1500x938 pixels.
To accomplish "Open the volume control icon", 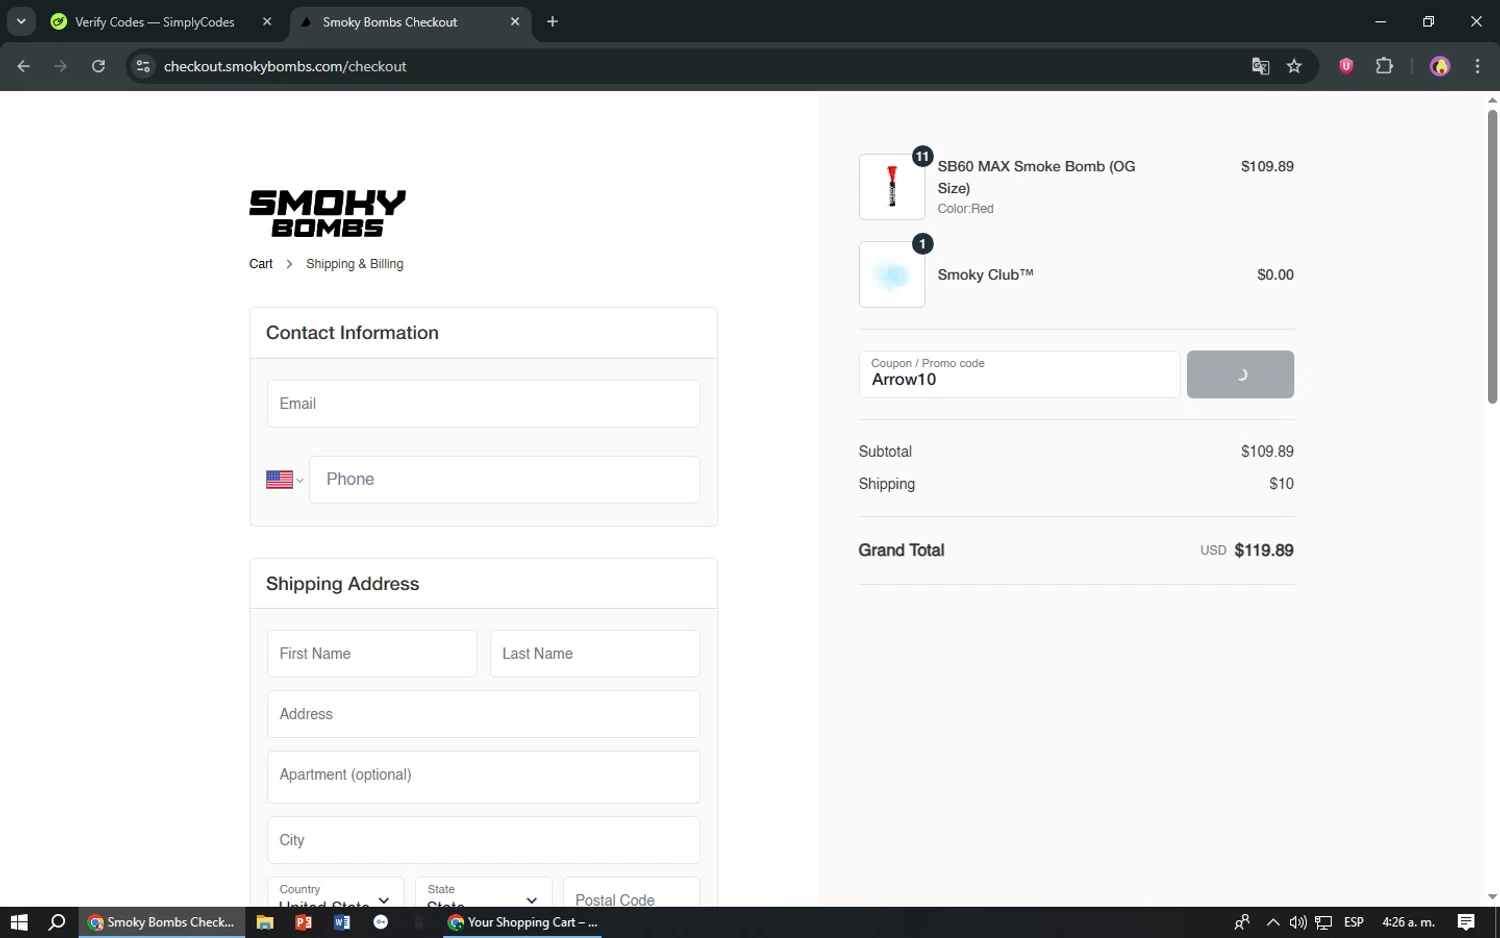I will (x=1298, y=922).
